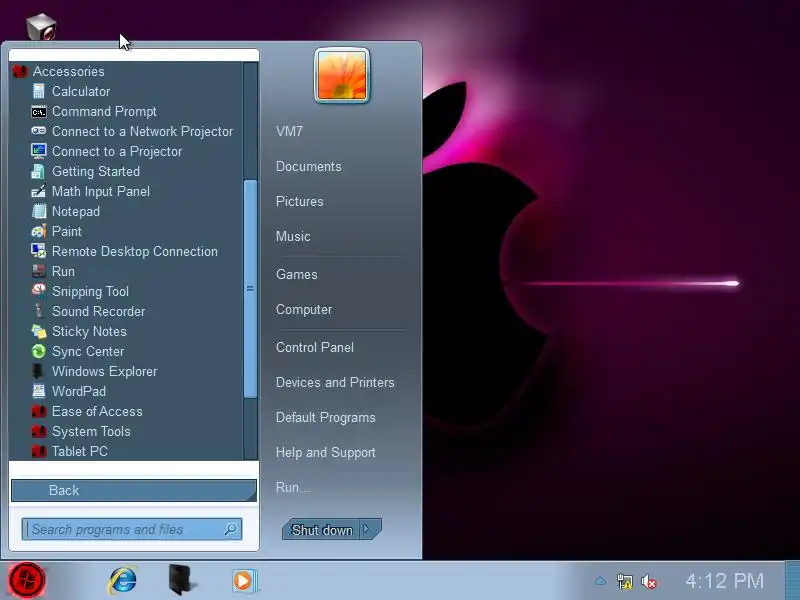The width and height of the screenshot is (800, 600).
Task: Select the Connect to a Projector label
Action: (117, 152)
